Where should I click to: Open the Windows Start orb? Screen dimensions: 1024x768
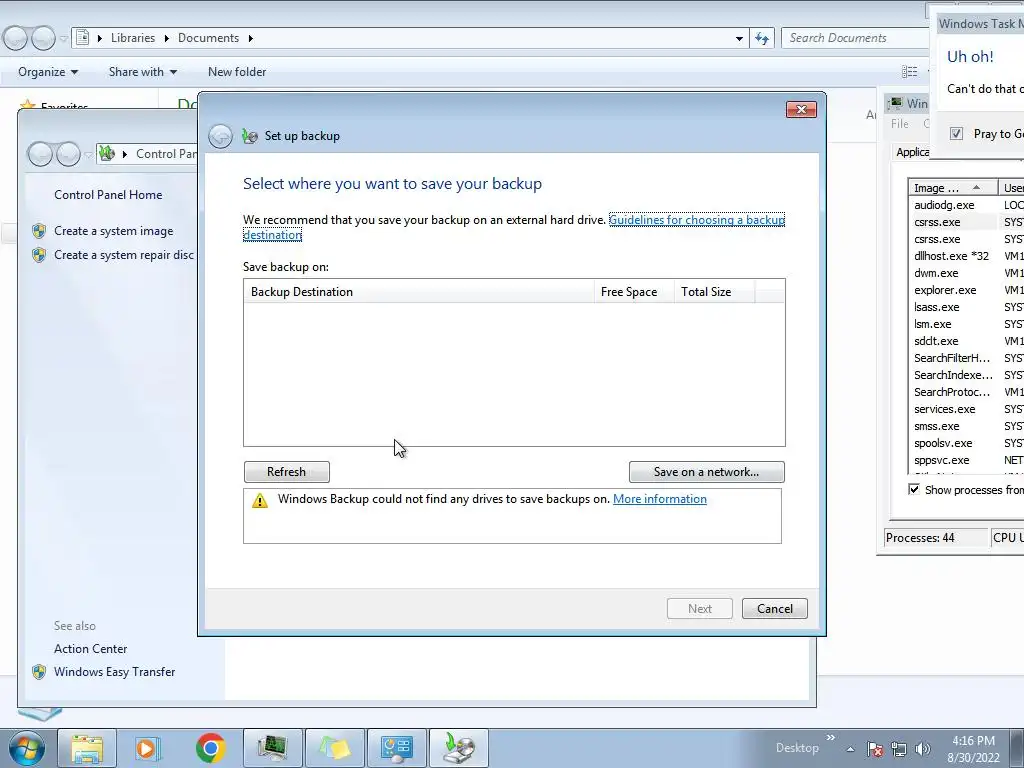[x=26, y=748]
